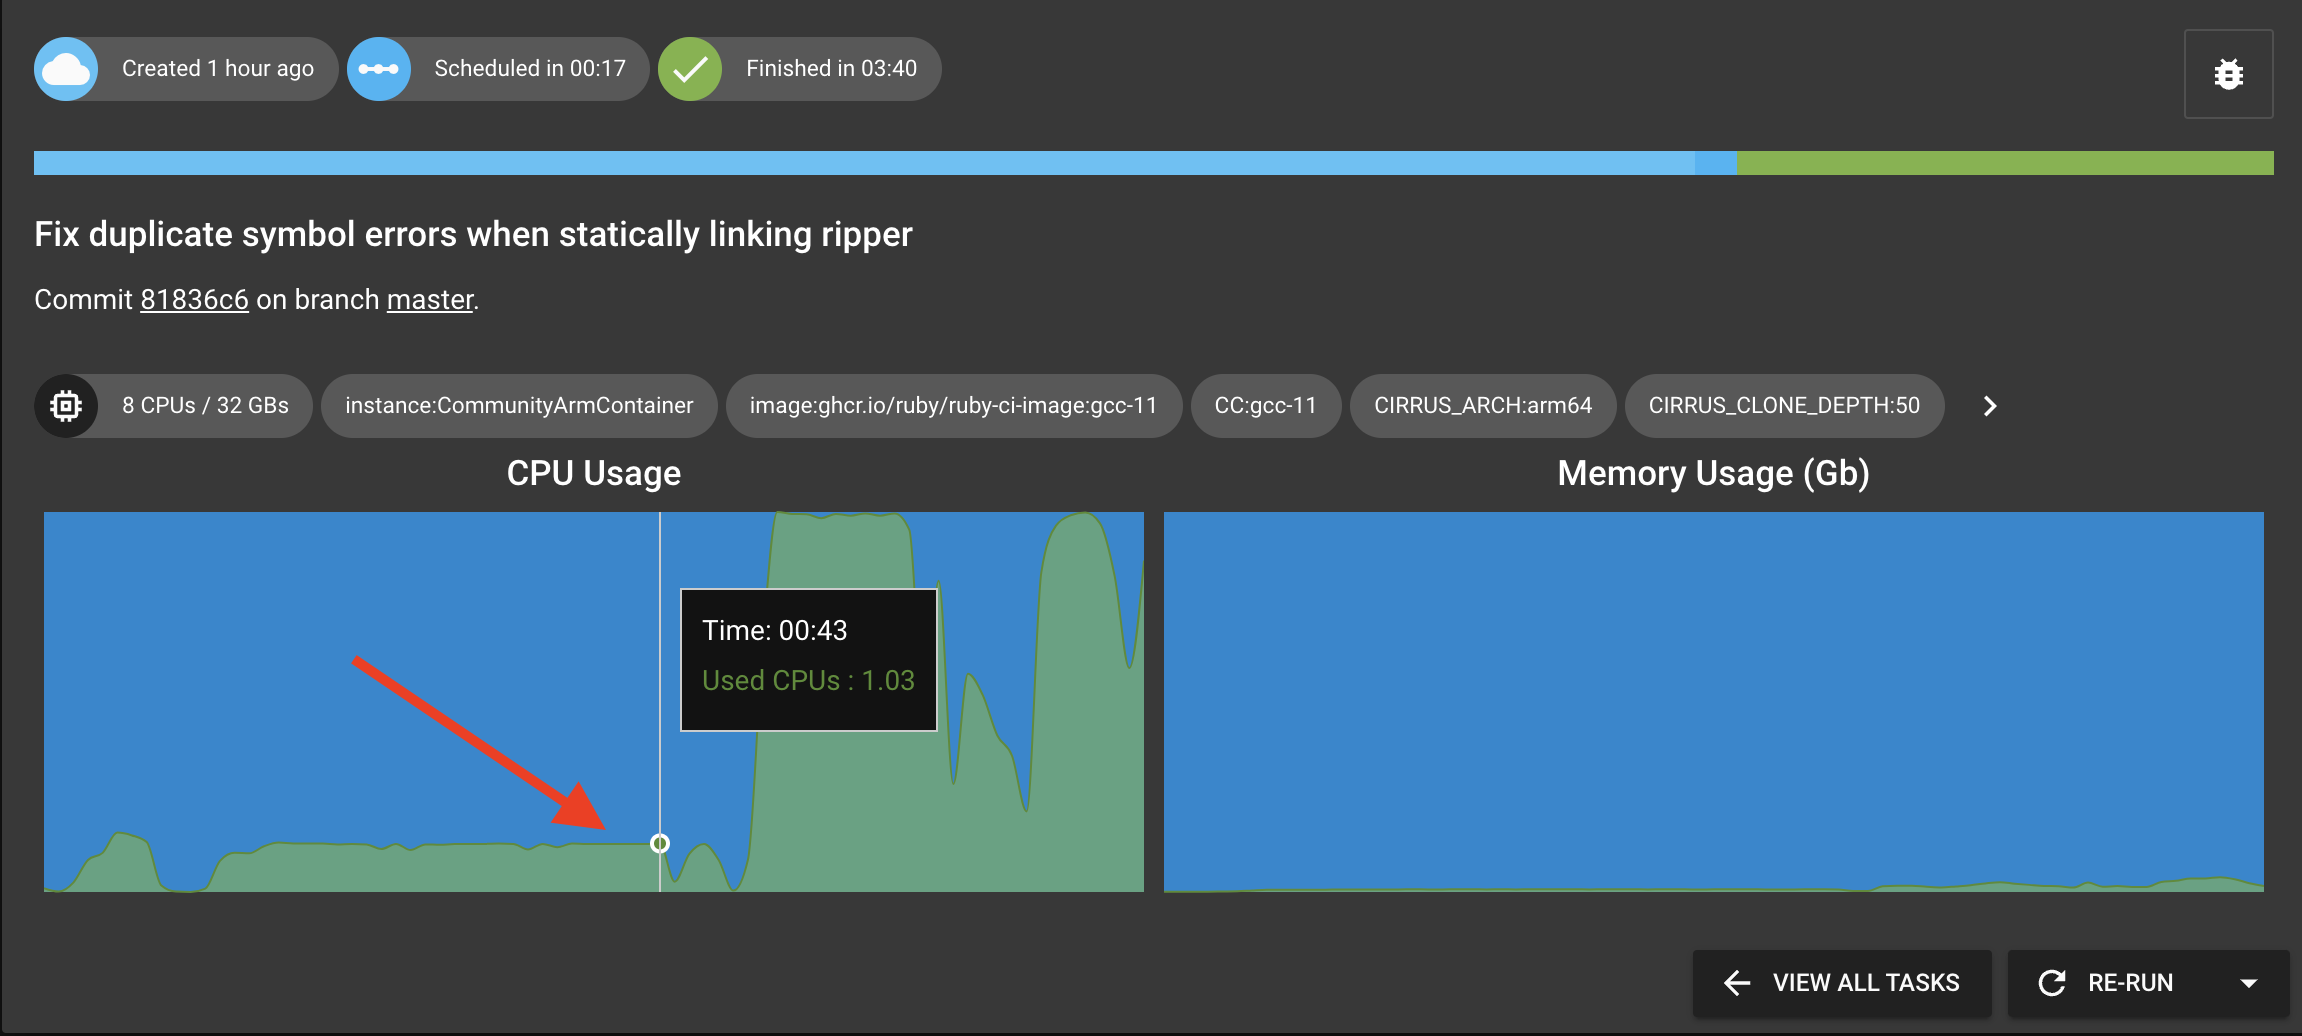Click the circular re-run refresh icon
Image resolution: width=2302 pixels, height=1036 pixels.
click(x=2052, y=983)
